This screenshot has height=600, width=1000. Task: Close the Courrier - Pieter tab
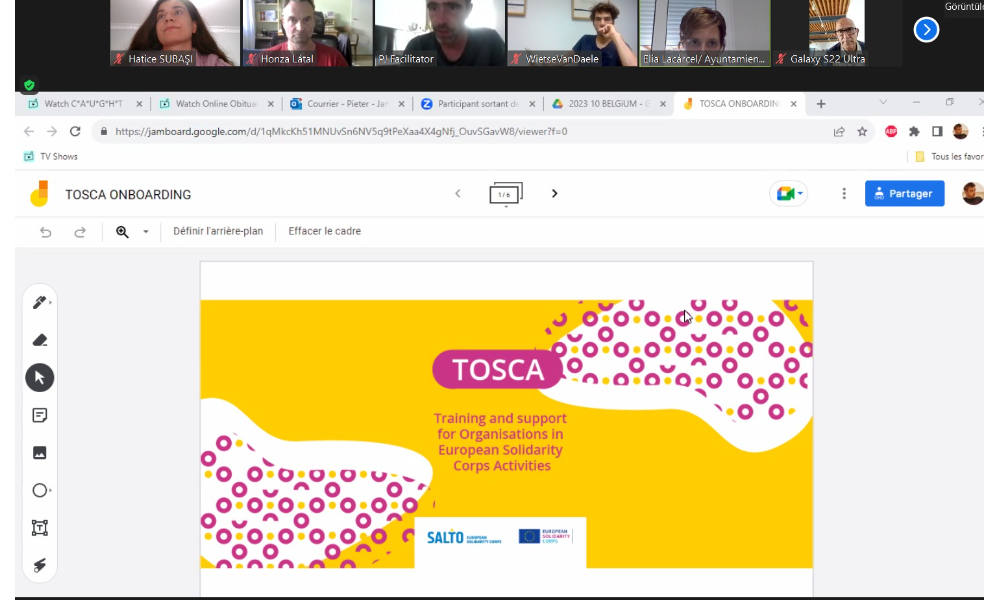click(x=401, y=104)
